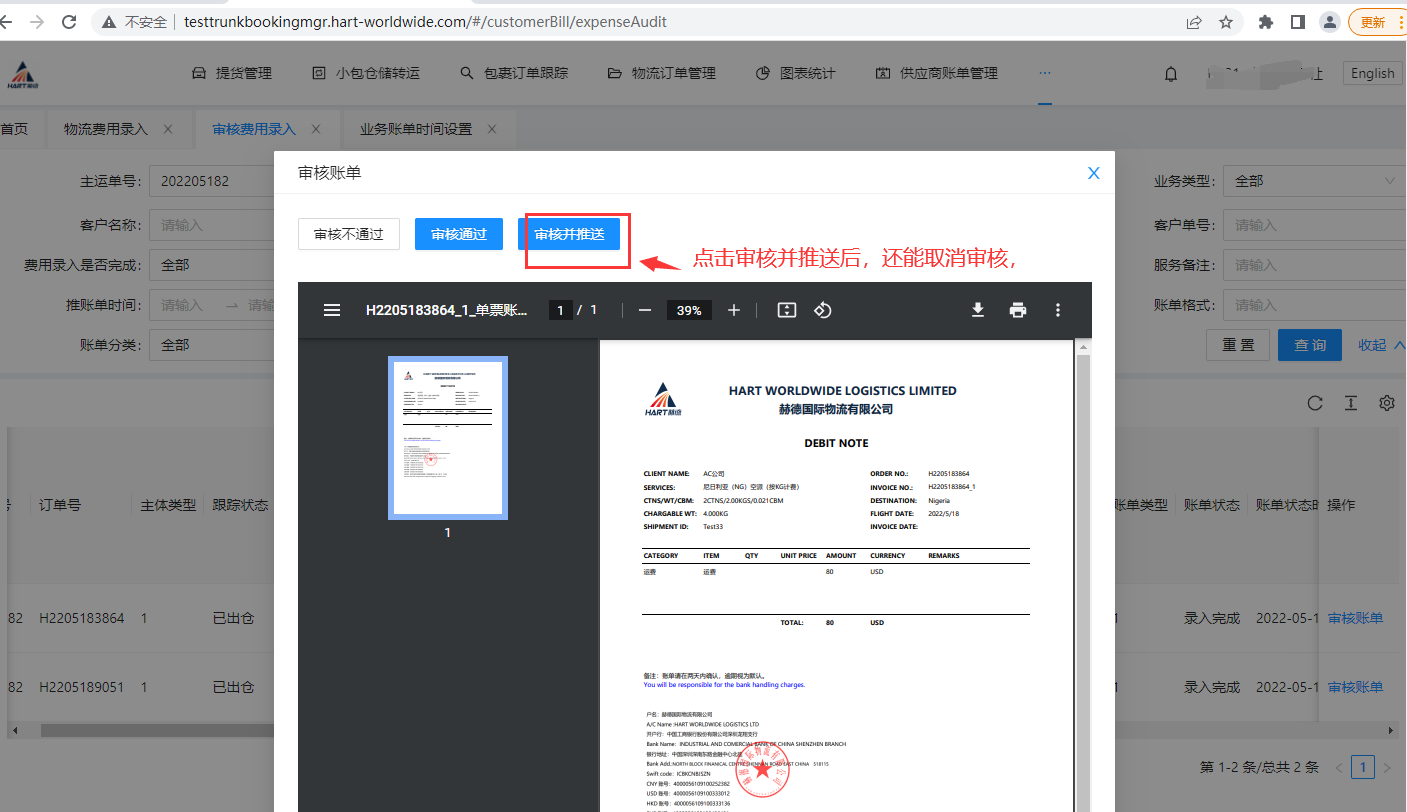
Task: Print the debit note PDF
Action: tap(1018, 311)
